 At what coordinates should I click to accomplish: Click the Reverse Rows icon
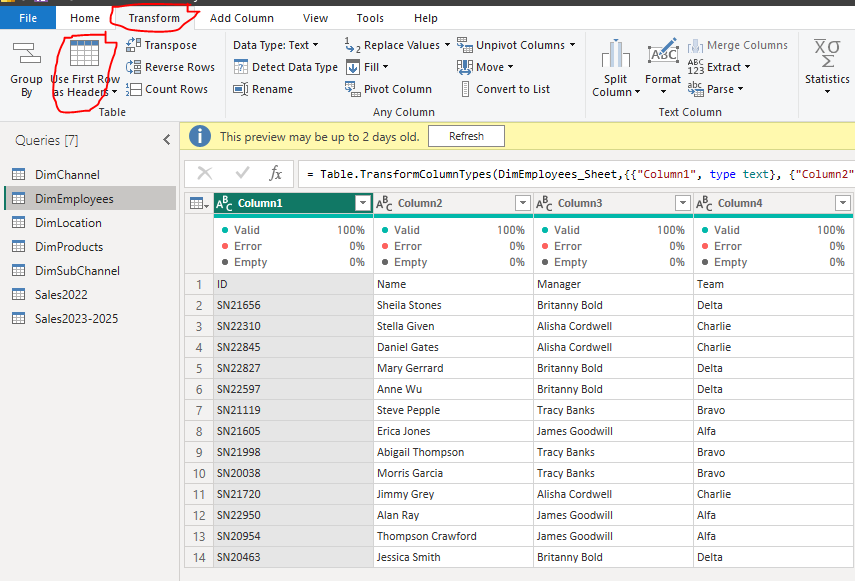tap(134, 67)
